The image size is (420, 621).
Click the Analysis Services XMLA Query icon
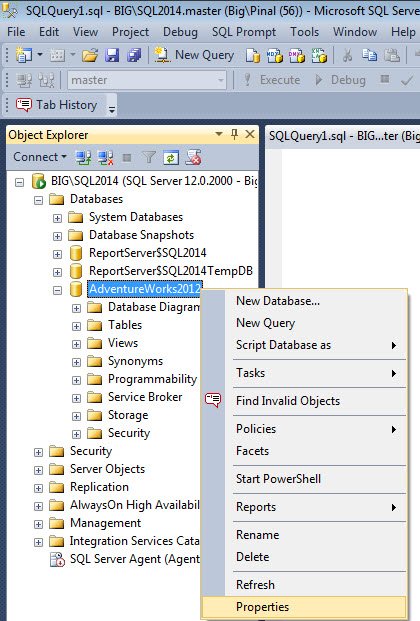tap(319, 55)
